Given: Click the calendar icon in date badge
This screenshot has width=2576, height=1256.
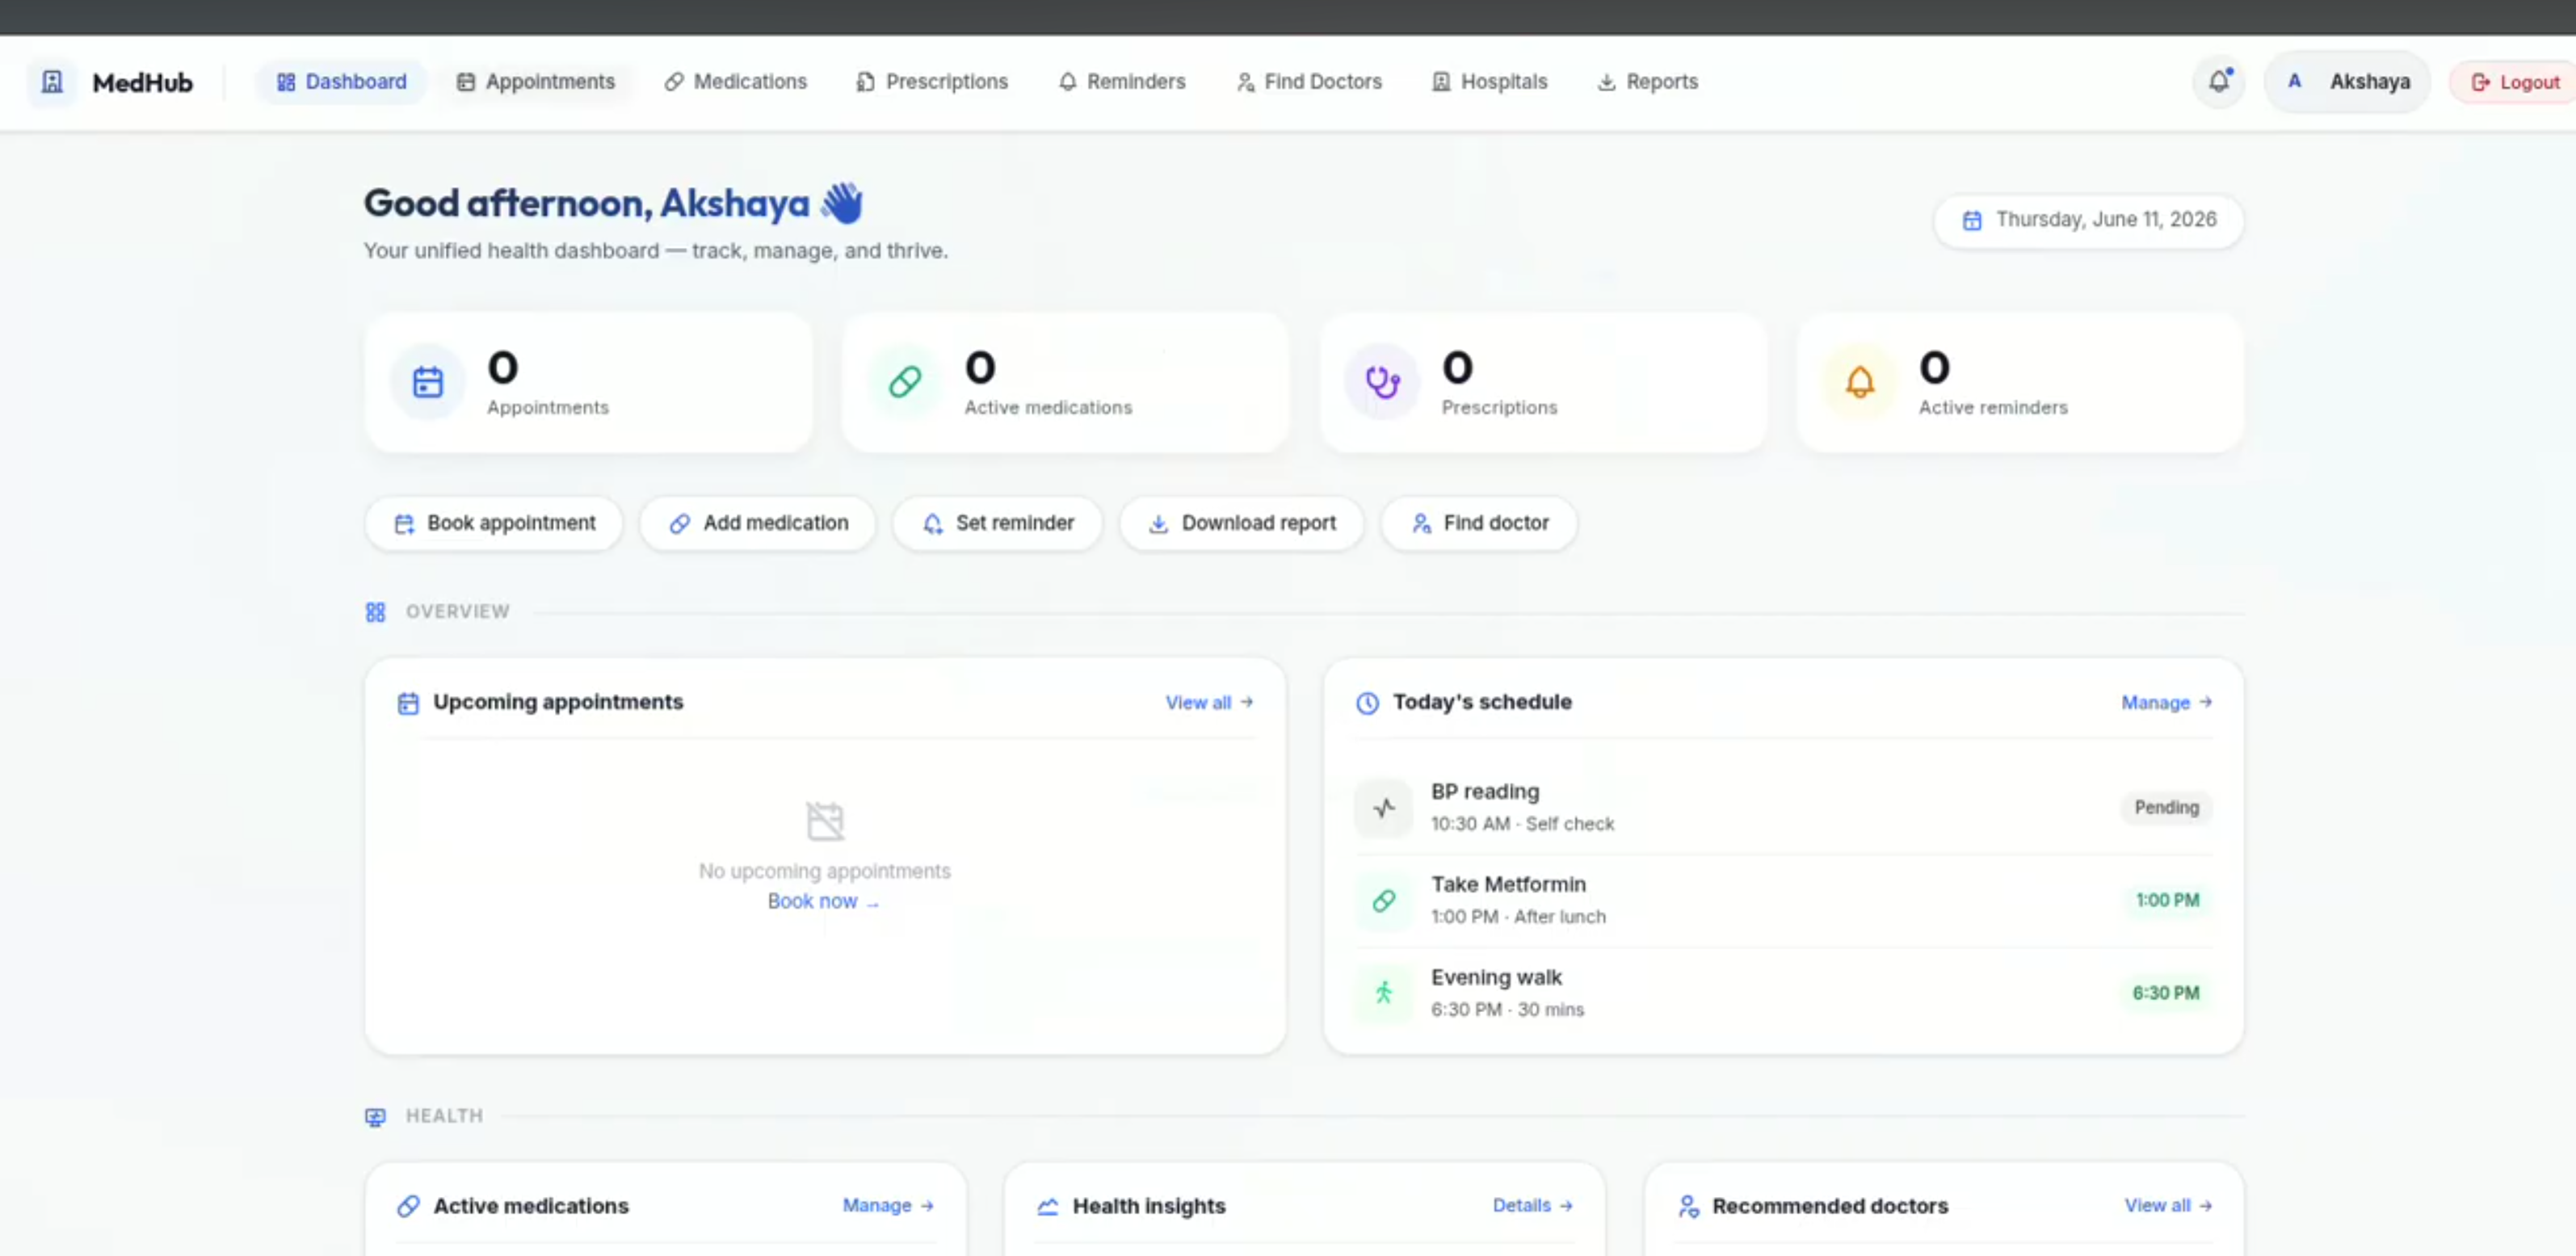Looking at the screenshot, I should (1971, 220).
